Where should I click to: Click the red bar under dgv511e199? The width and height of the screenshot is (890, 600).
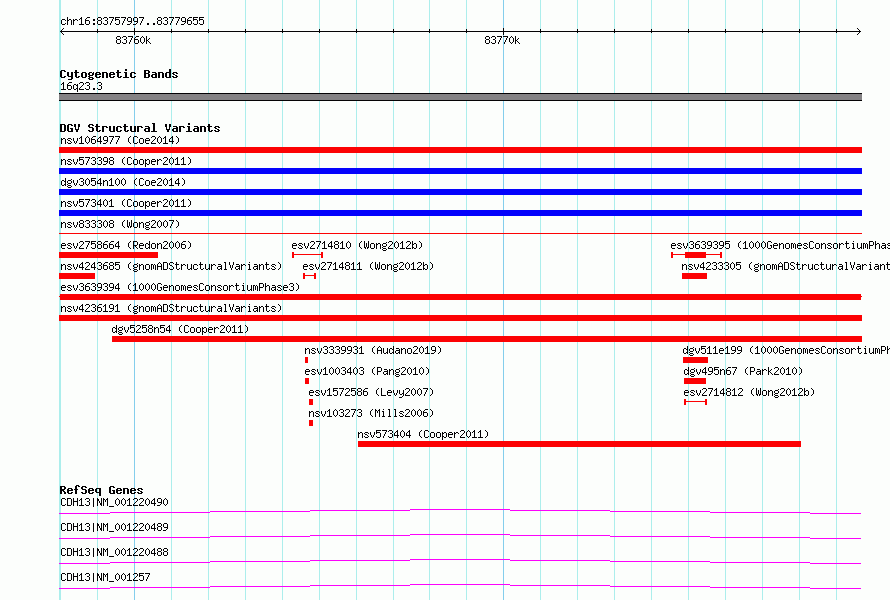point(695,360)
